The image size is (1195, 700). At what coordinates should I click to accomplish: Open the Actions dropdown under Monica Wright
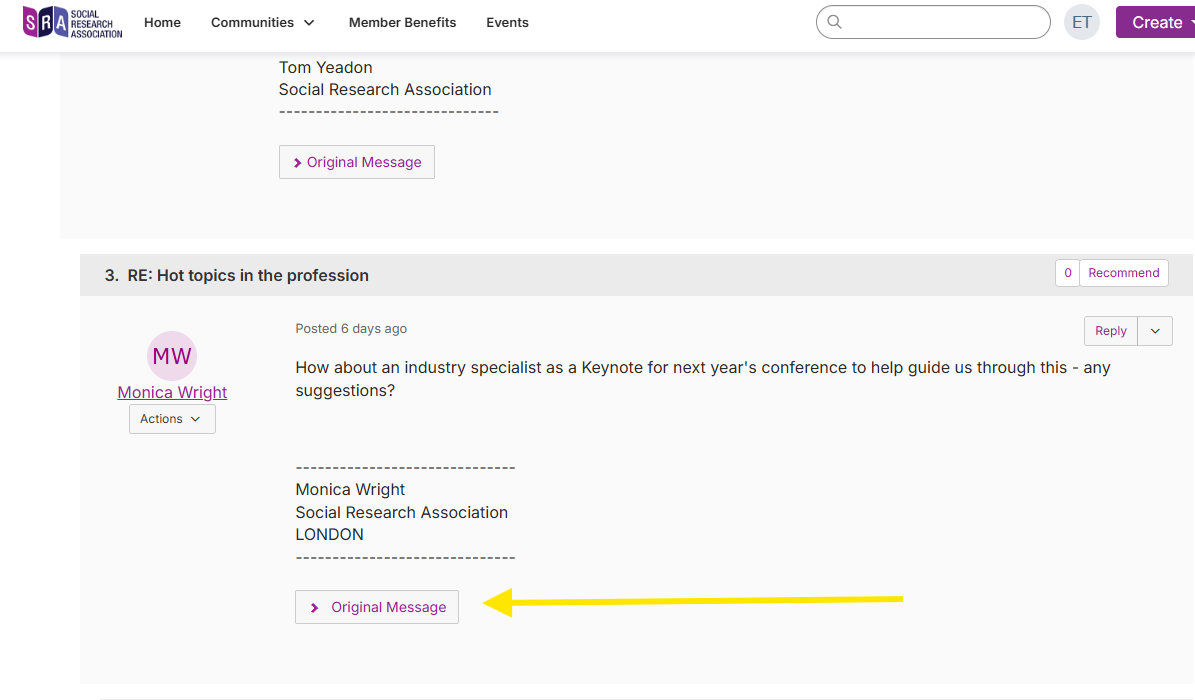click(x=172, y=419)
